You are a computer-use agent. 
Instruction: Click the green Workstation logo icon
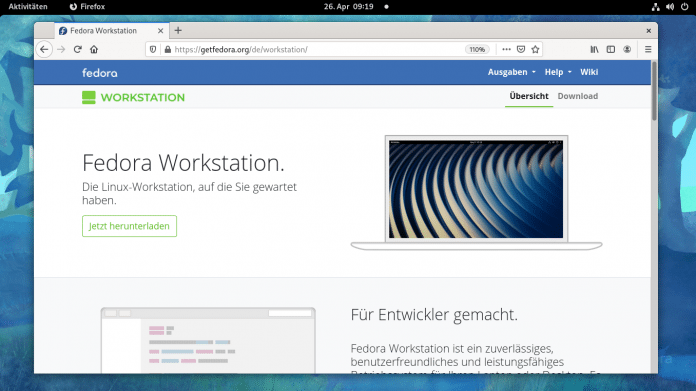pos(89,98)
